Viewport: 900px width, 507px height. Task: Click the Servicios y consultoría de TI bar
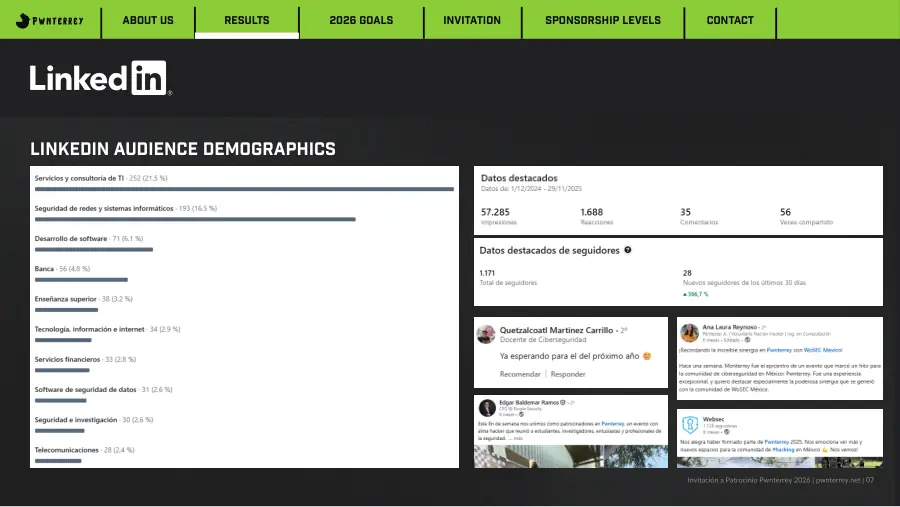(x=244, y=189)
